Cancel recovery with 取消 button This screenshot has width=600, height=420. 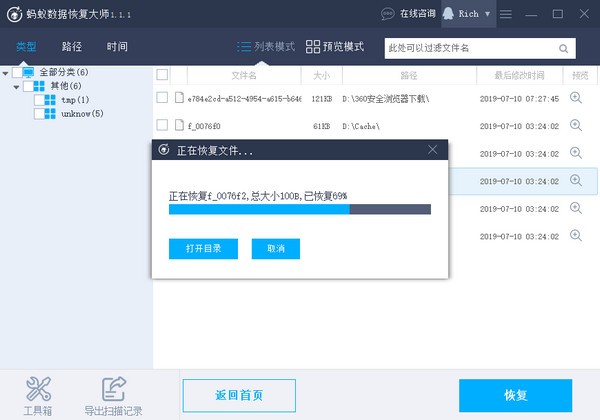tap(276, 249)
